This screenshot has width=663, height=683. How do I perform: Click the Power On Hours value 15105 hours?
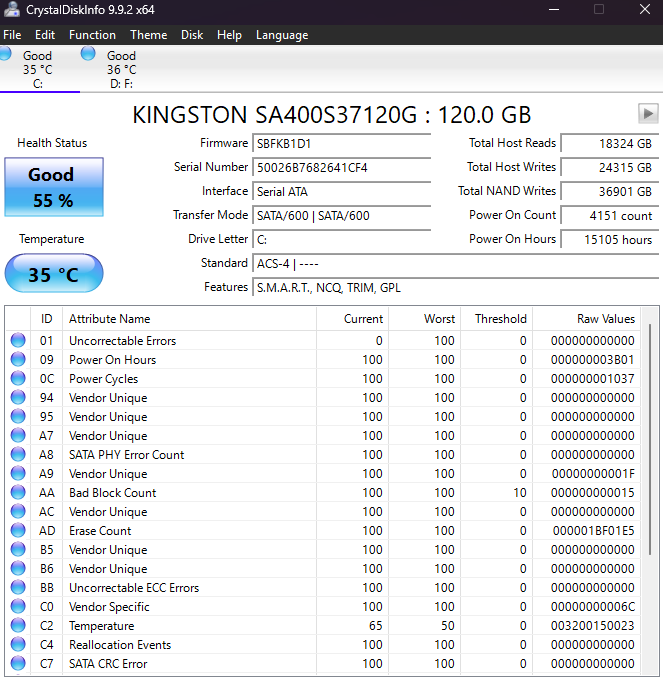point(609,240)
